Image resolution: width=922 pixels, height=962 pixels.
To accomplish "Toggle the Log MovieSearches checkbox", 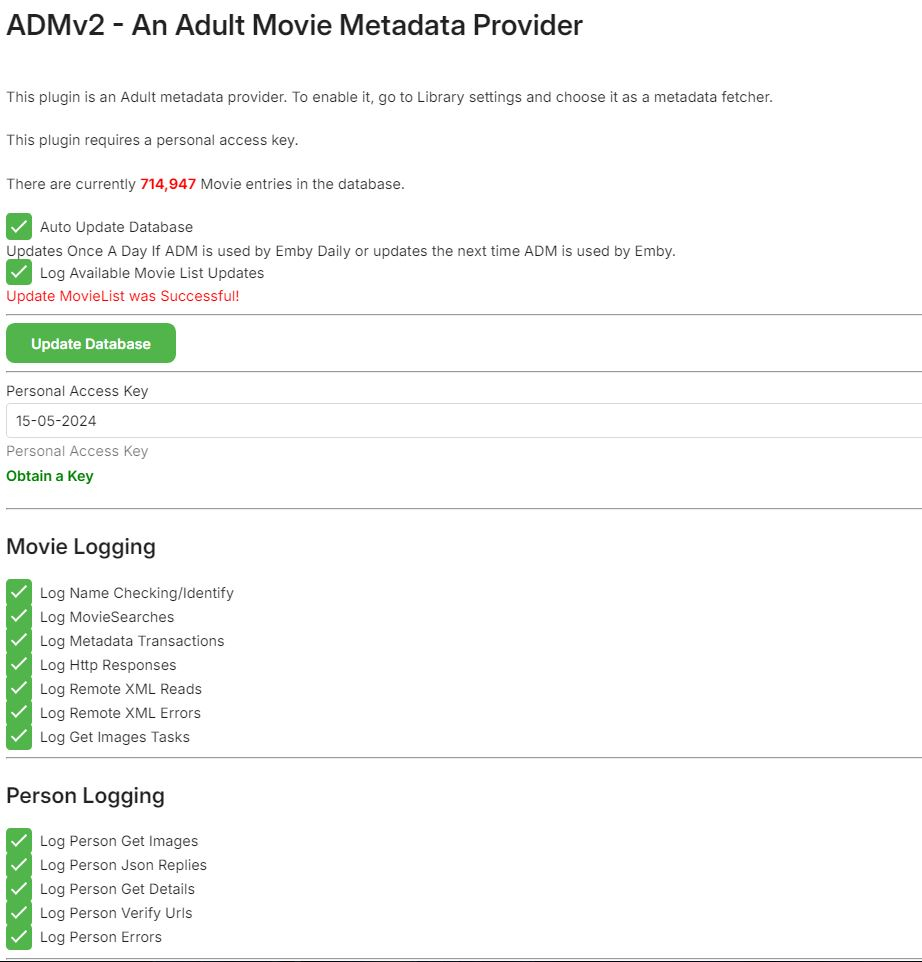I will click(x=19, y=617).
